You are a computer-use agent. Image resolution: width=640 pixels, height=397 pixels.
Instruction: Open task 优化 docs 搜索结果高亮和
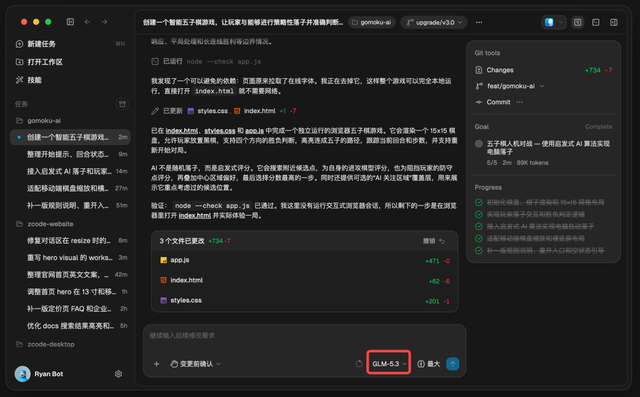pos(70,326)
